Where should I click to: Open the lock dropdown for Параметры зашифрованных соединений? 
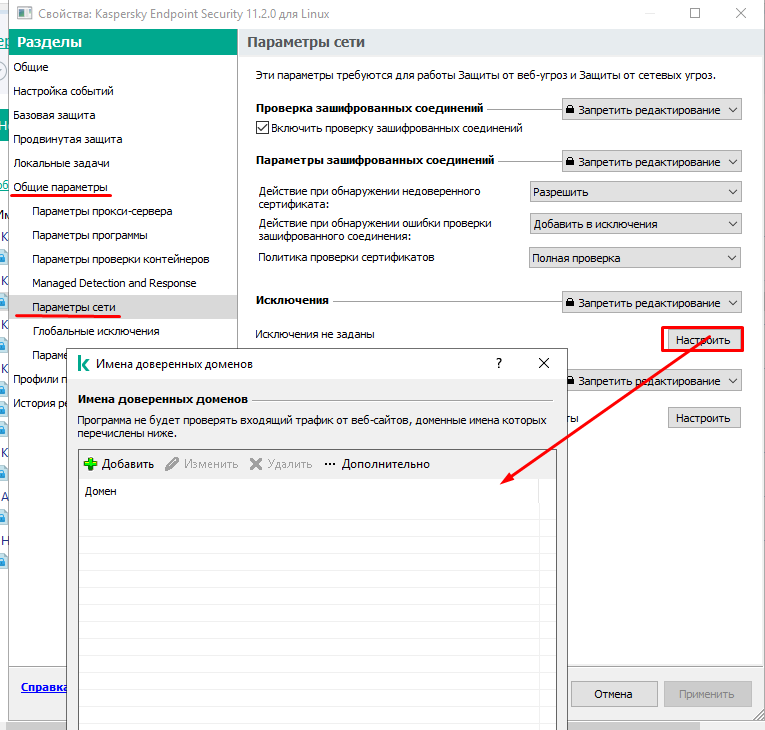(x=651, y=161)
